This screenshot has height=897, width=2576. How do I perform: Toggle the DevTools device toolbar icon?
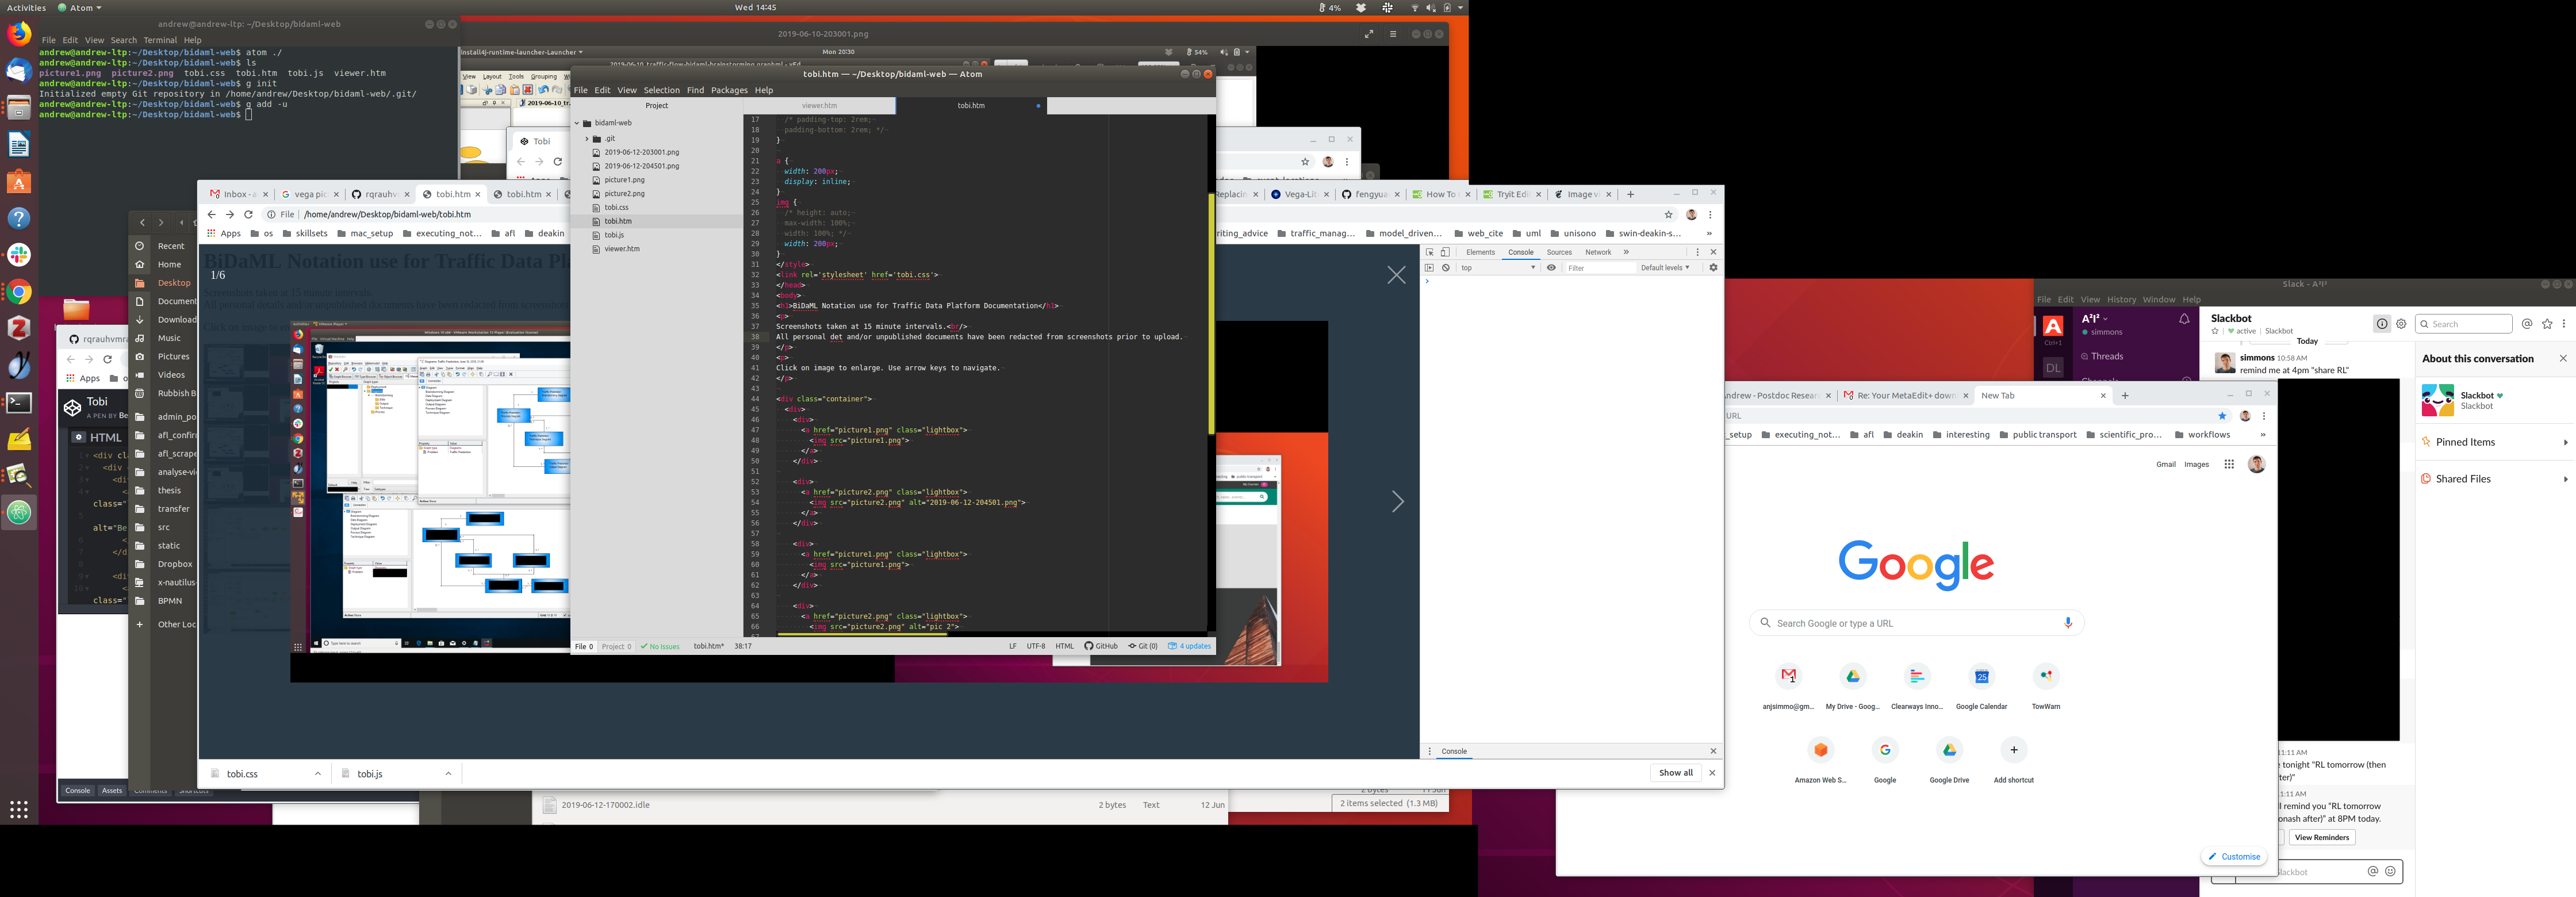pyautogui.click(x=1445, y=252)
